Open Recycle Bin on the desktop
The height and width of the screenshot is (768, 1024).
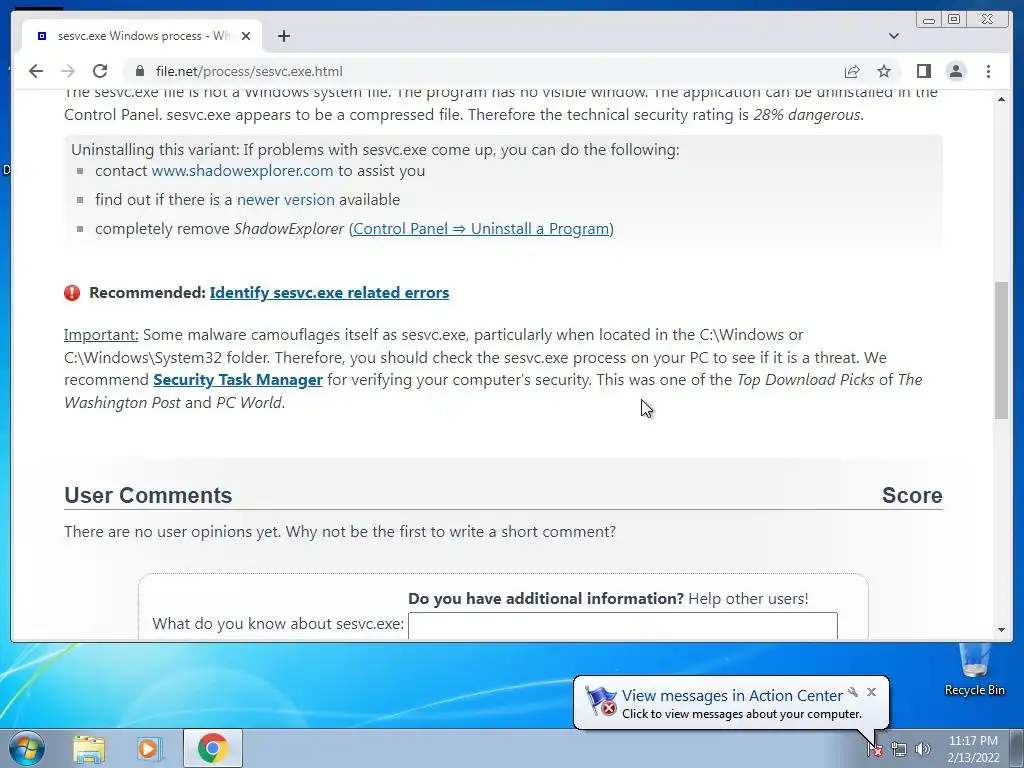click(x=974, y=669)
